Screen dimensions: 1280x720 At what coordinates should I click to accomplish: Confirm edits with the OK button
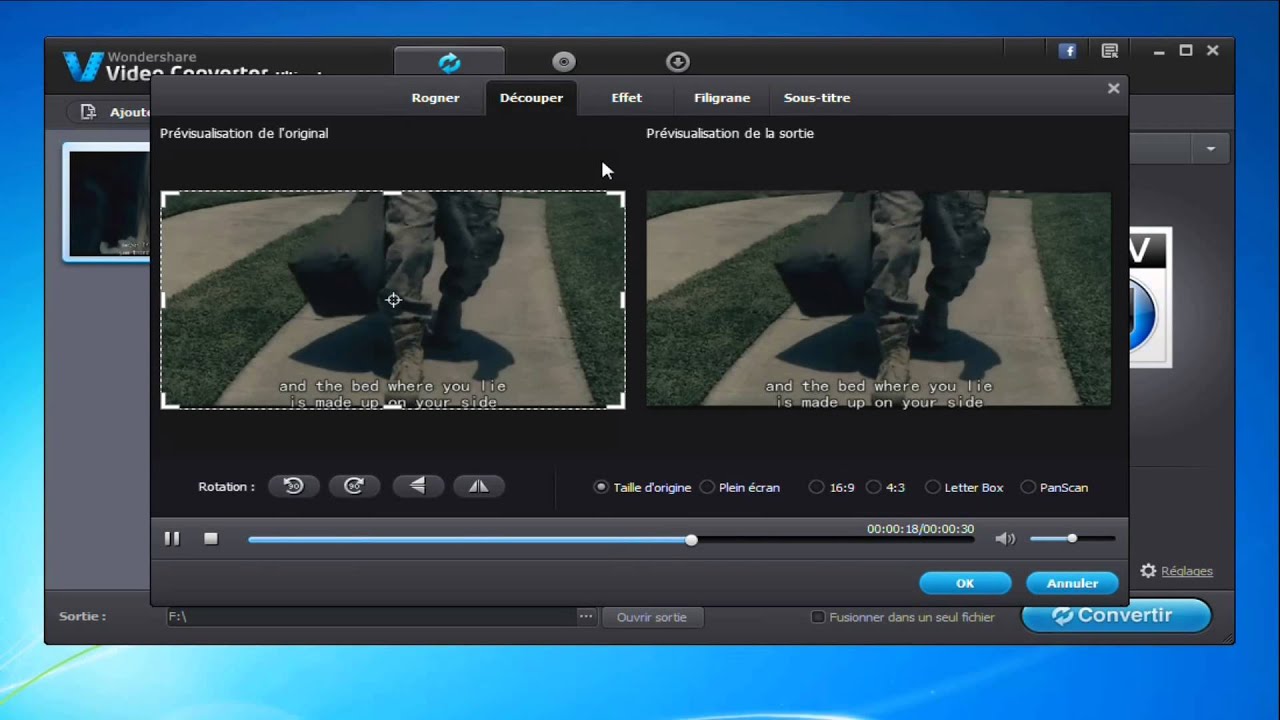(965, 583)
